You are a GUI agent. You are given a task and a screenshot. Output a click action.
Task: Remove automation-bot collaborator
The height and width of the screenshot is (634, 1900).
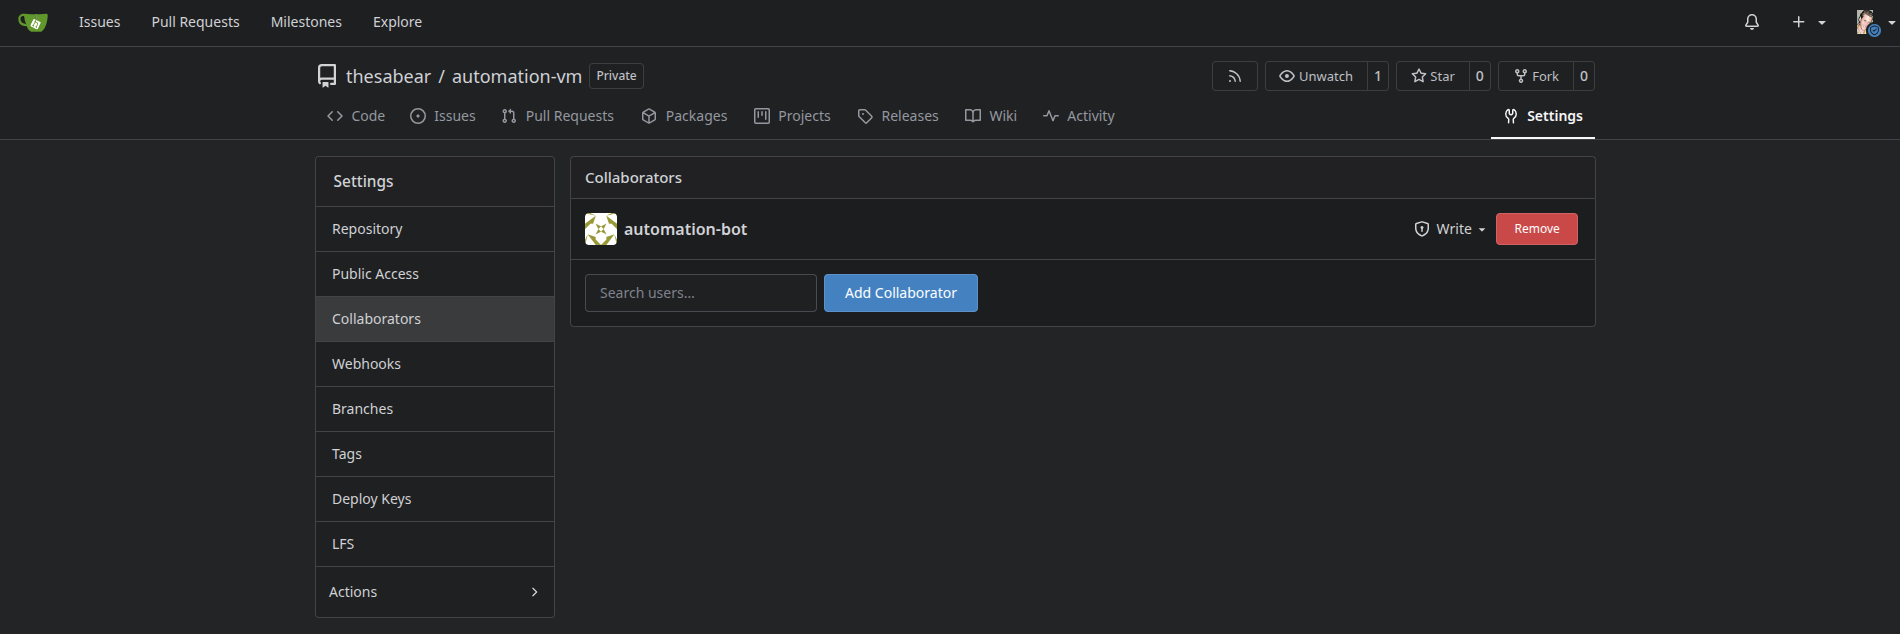1537,229
